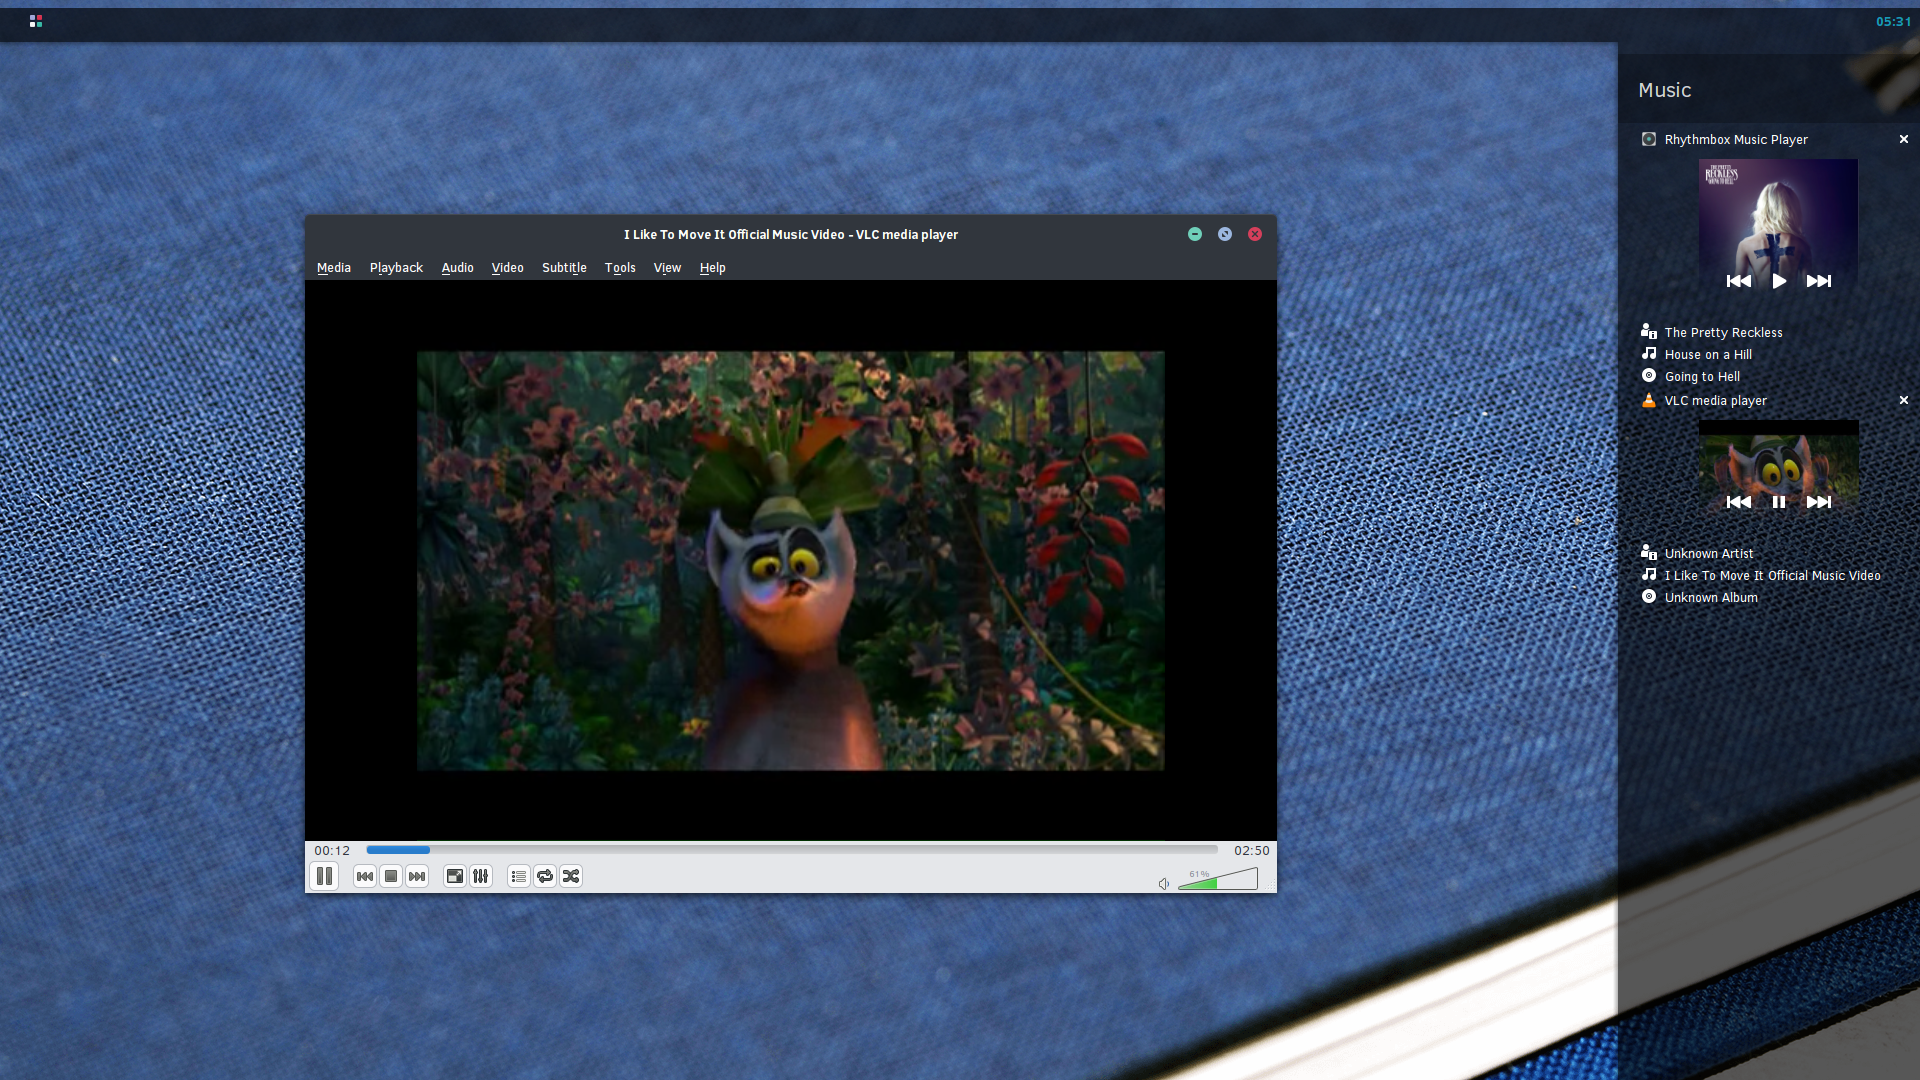This screenshot has width=1920, height=1080.
Task: Pause VLC from the Music panel widget
Action: tap(1779, 502)
